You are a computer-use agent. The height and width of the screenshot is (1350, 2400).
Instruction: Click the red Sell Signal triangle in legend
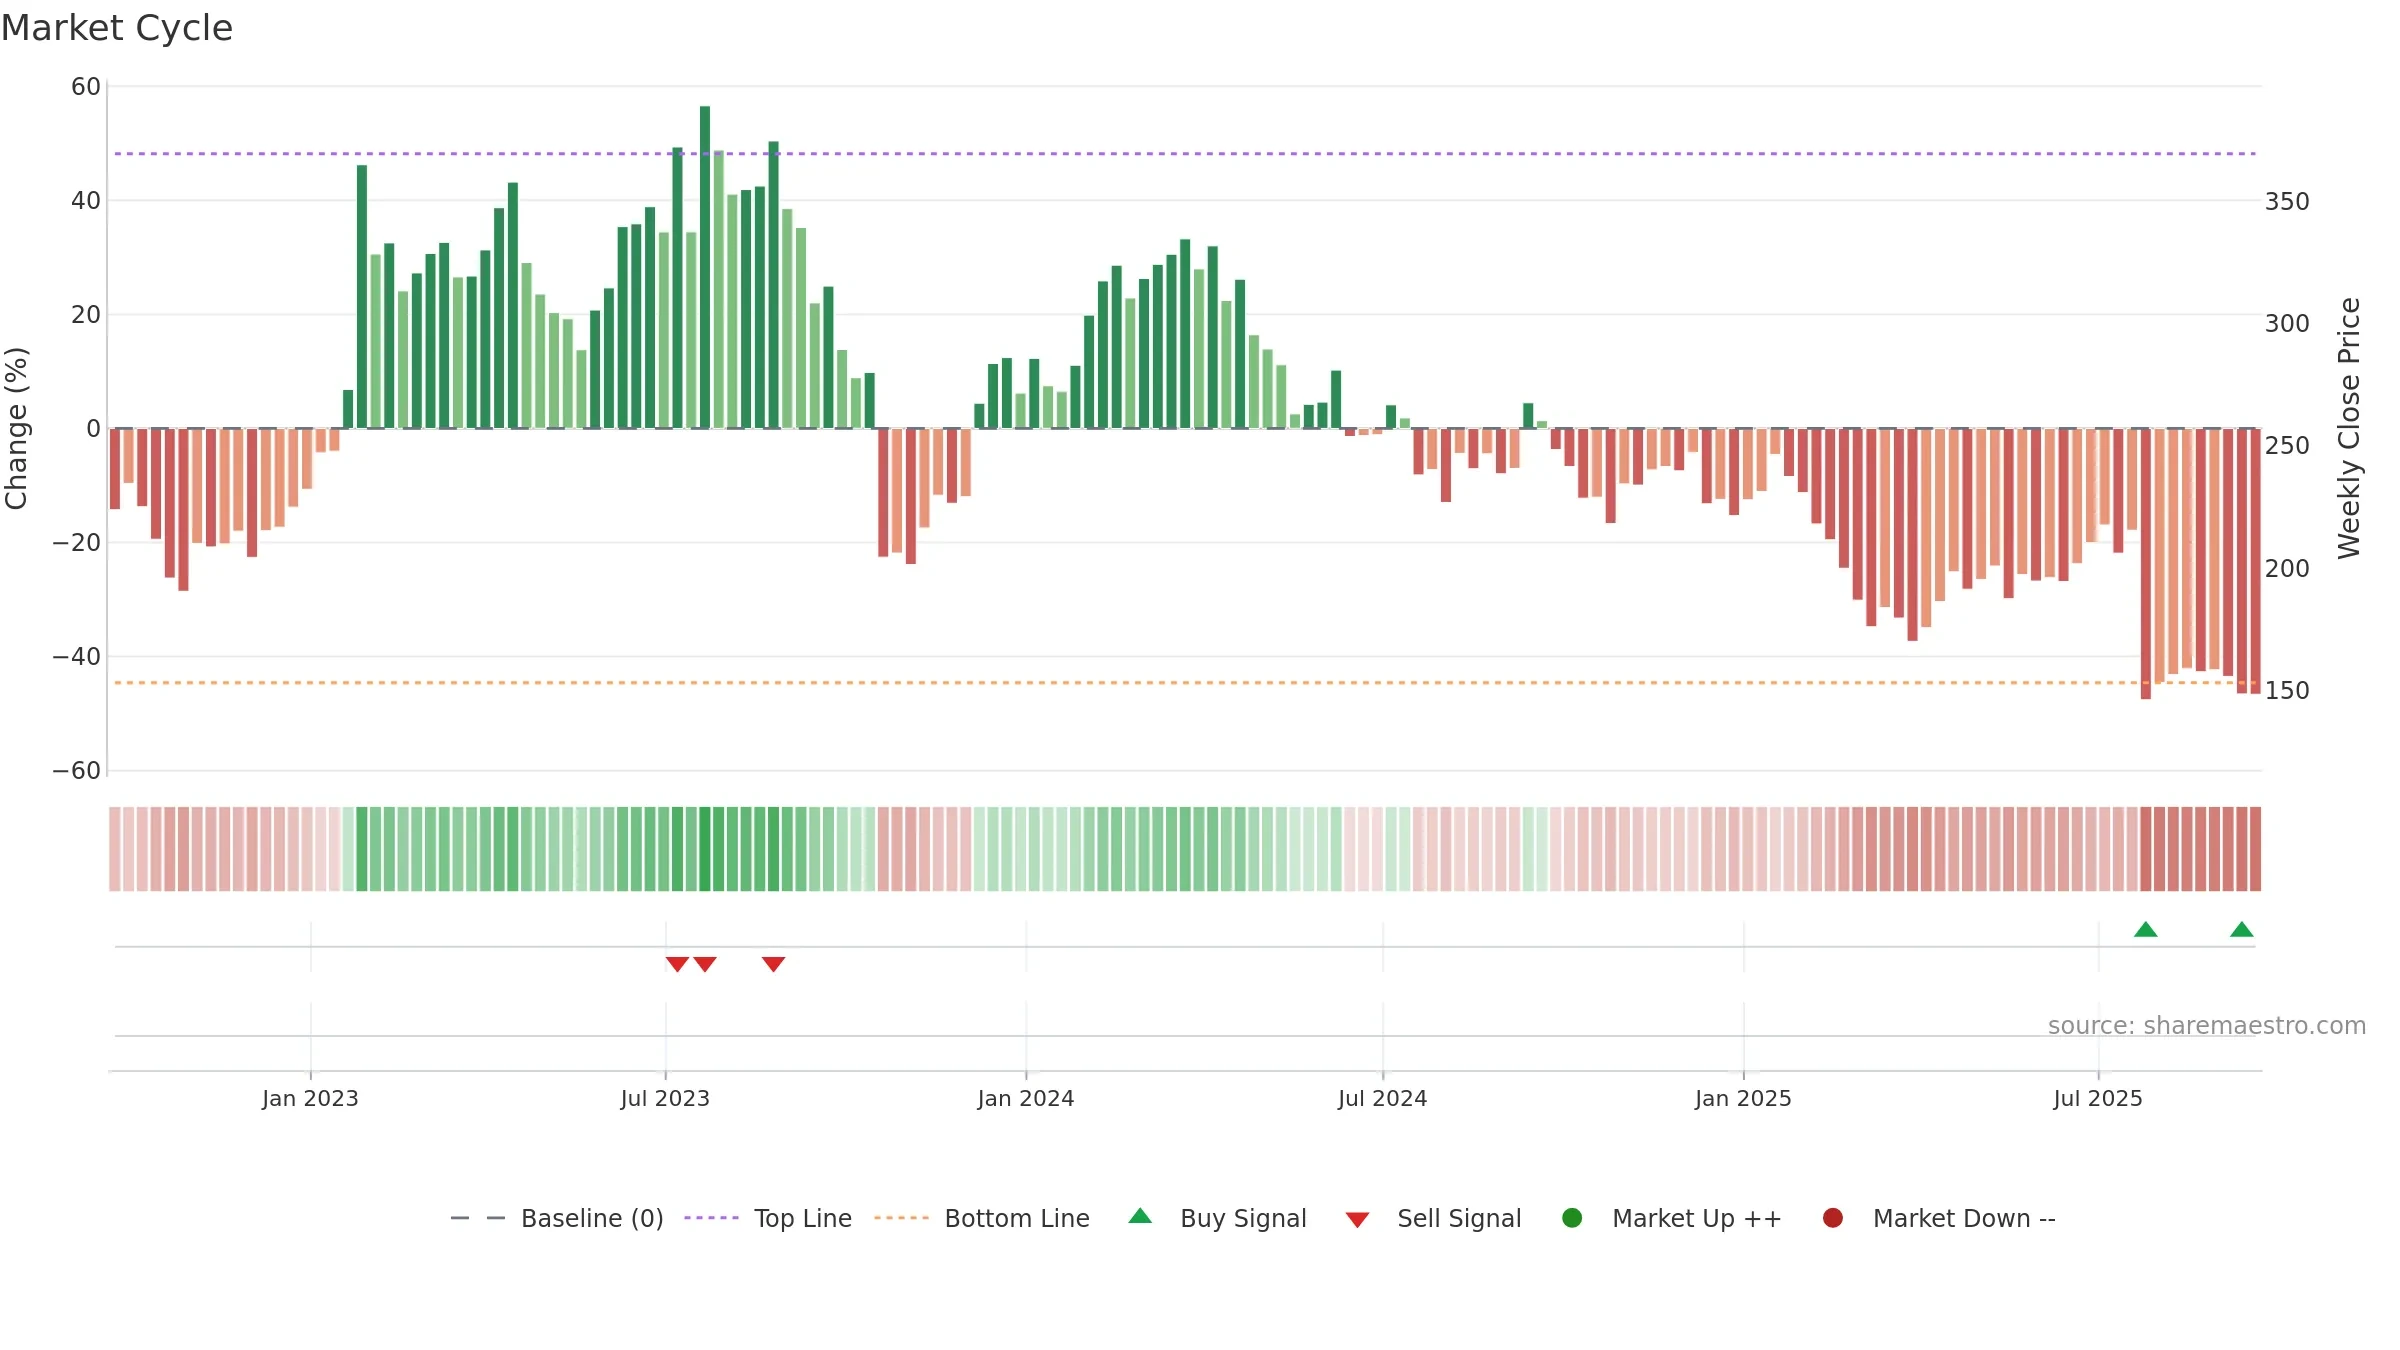click(1357, 1220)
